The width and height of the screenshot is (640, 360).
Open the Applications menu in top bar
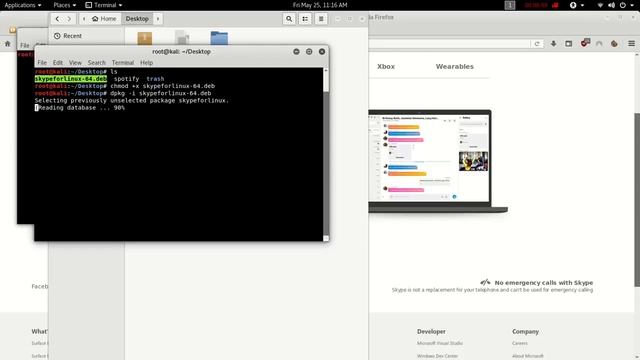22,5
